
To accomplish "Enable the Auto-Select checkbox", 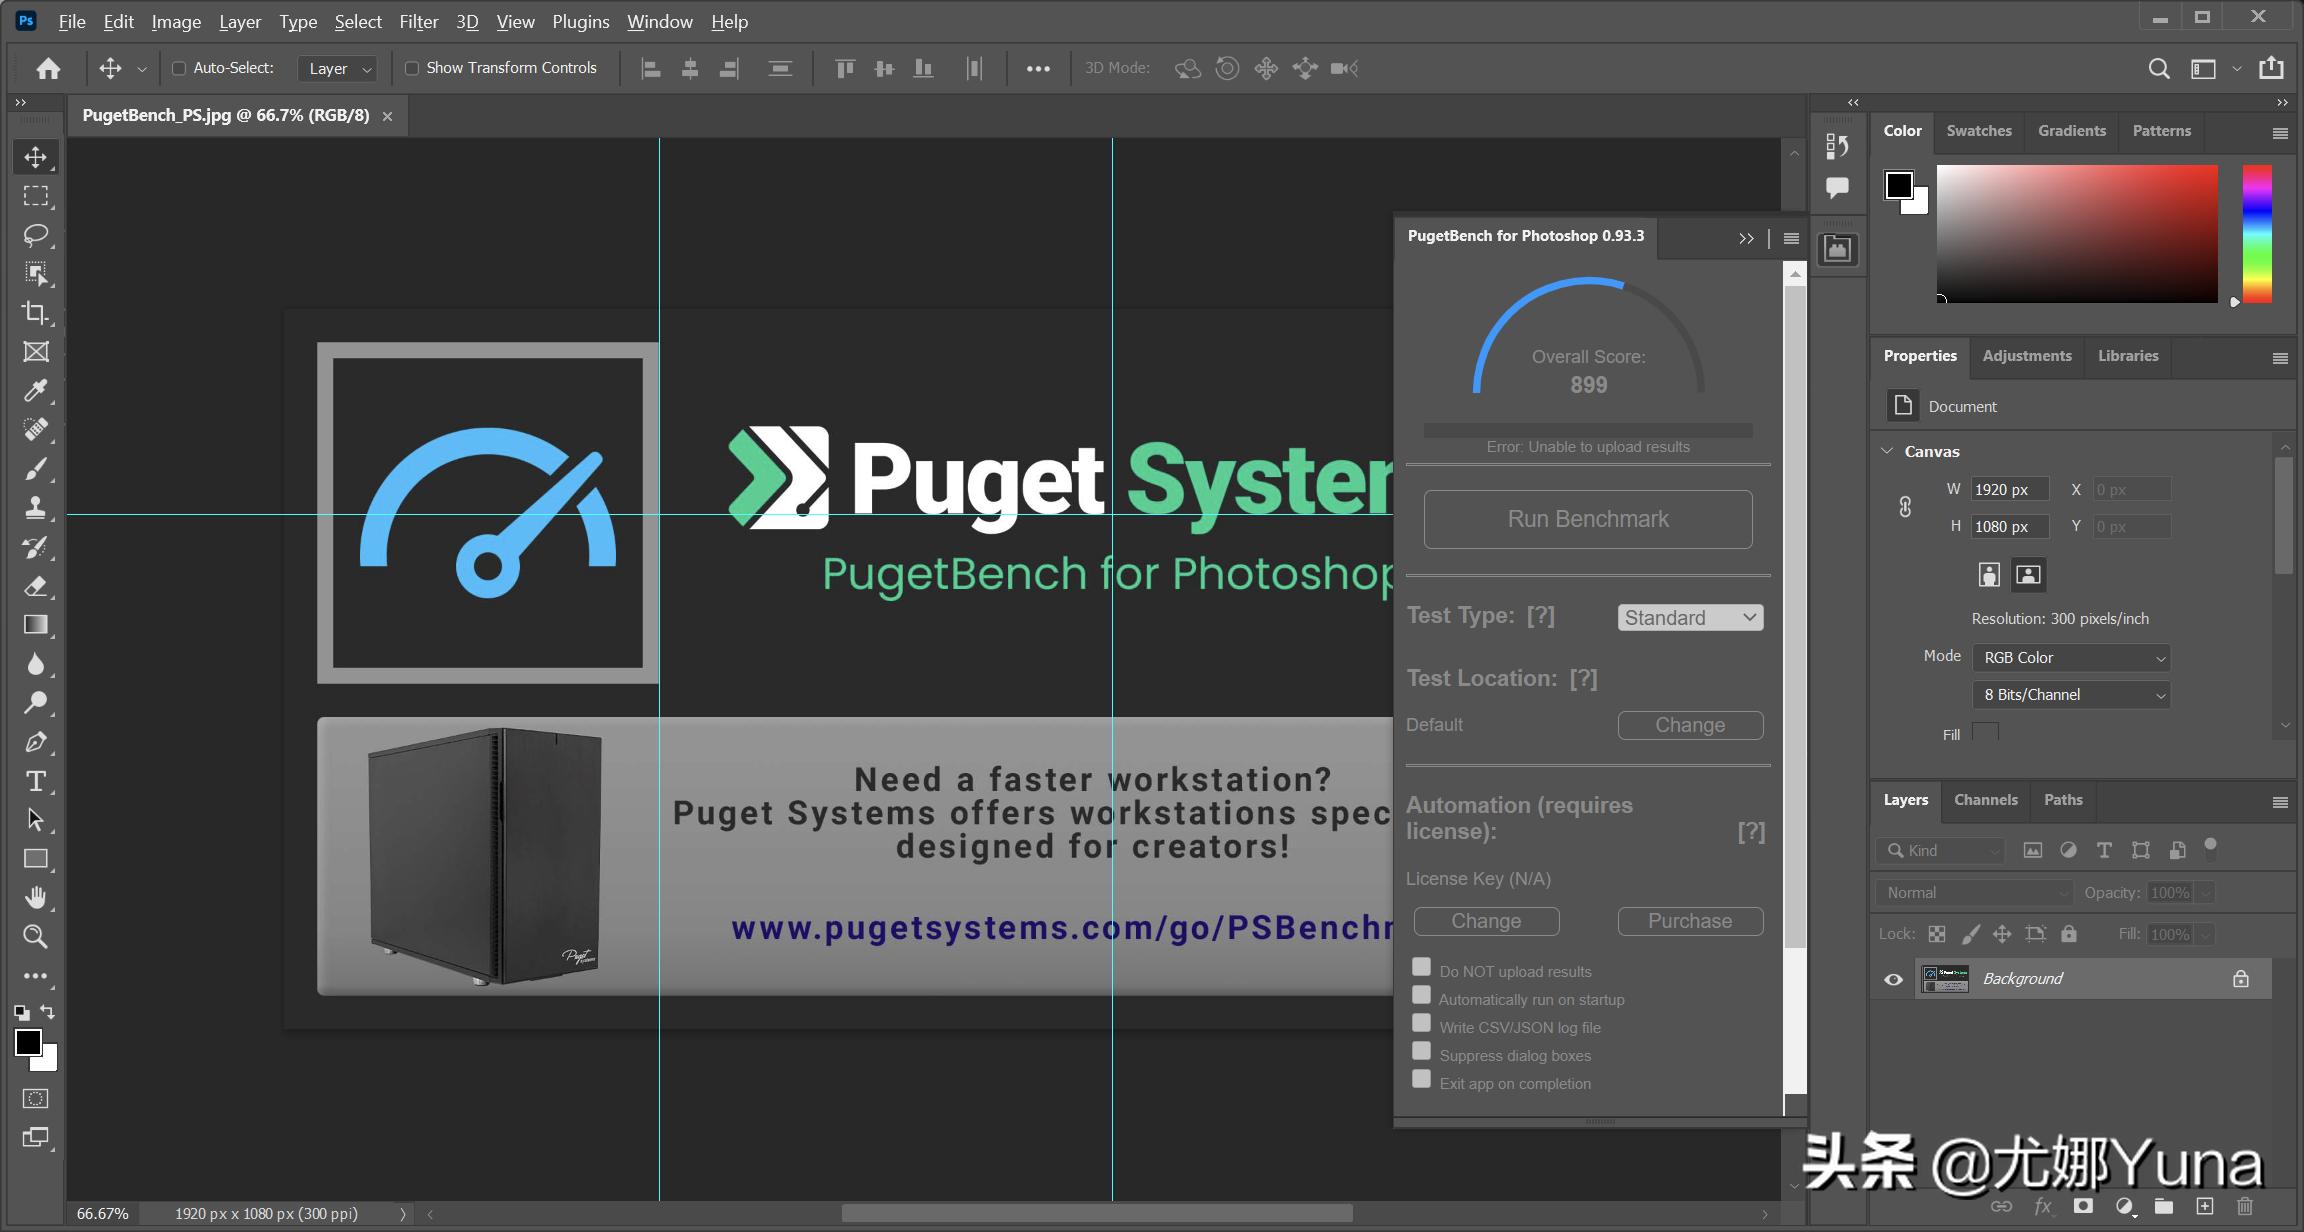I will [179, 68].
